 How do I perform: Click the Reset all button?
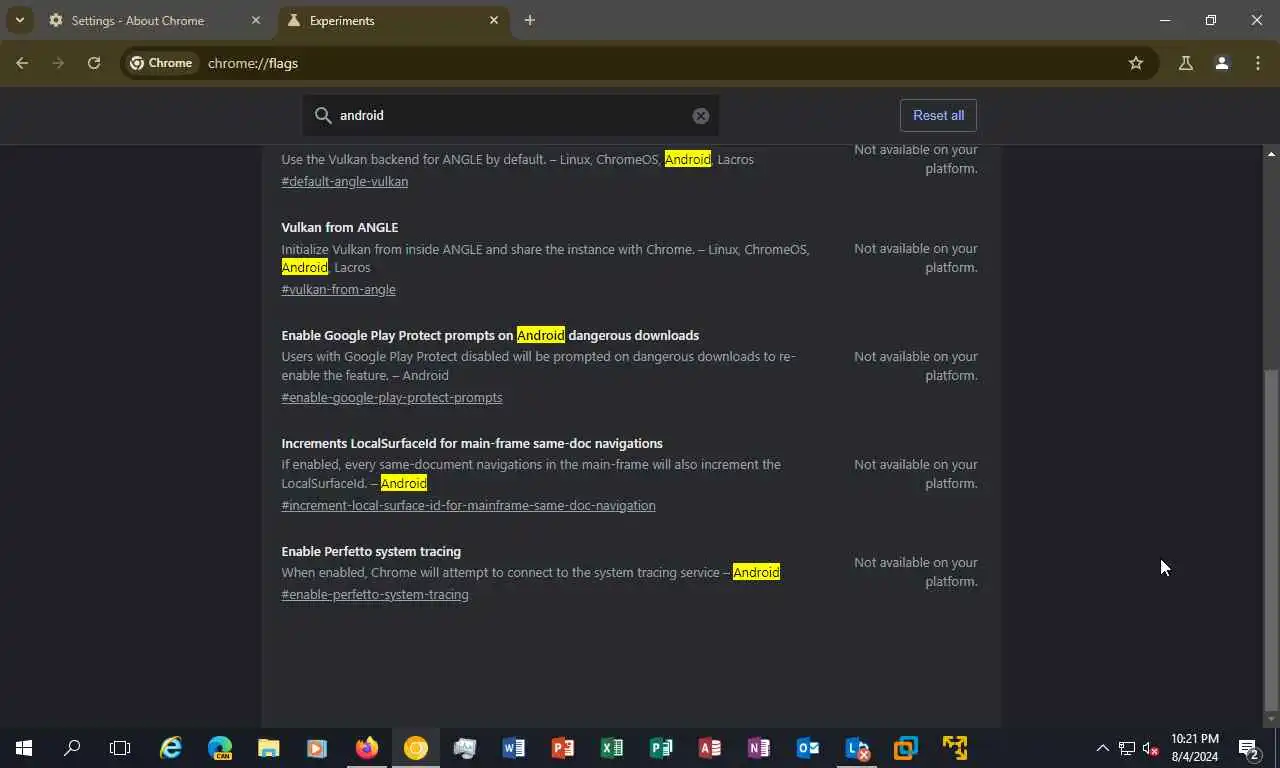(x=938, y=115)
